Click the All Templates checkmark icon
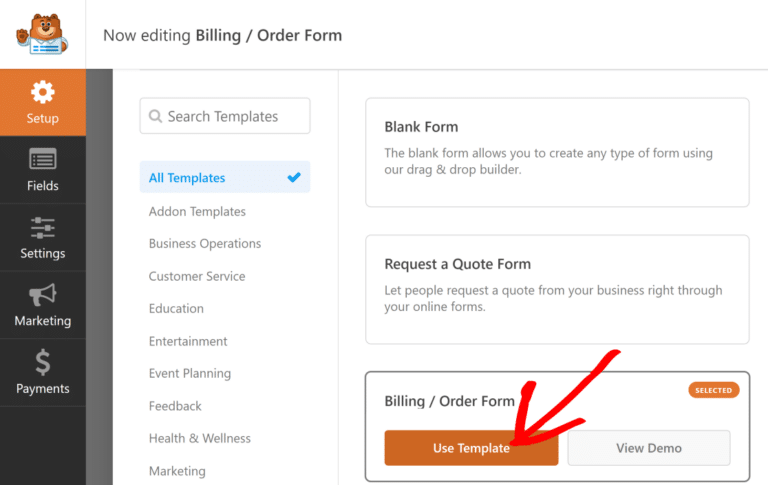Image resolution: width=768 pixels, height=485 pixels. click(294, 178)
